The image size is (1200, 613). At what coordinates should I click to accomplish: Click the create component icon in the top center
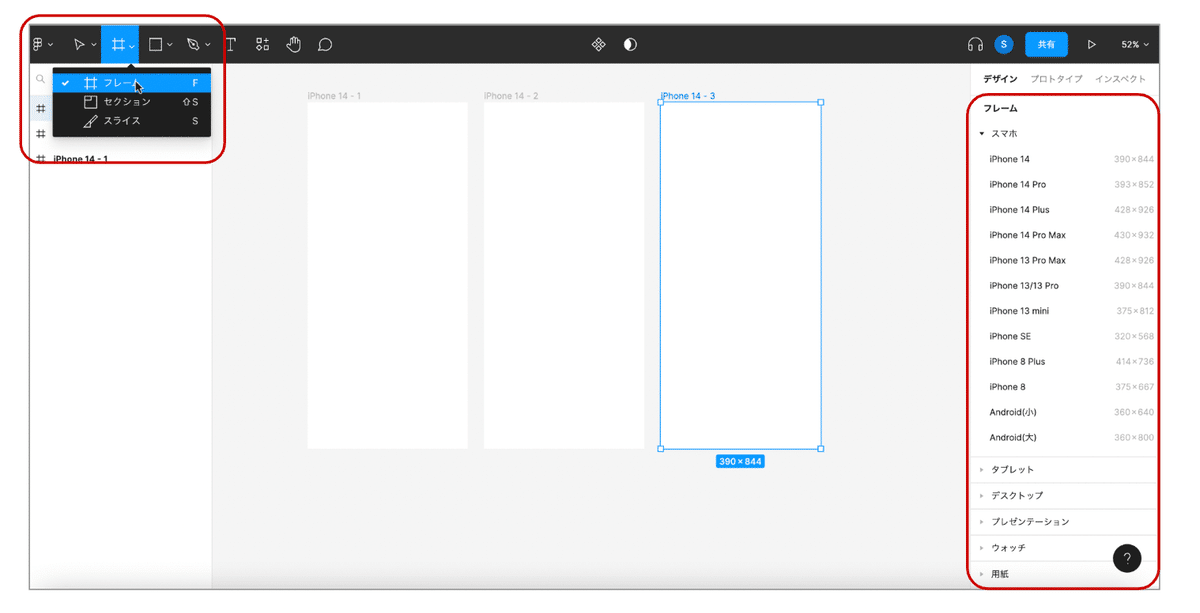598,45
